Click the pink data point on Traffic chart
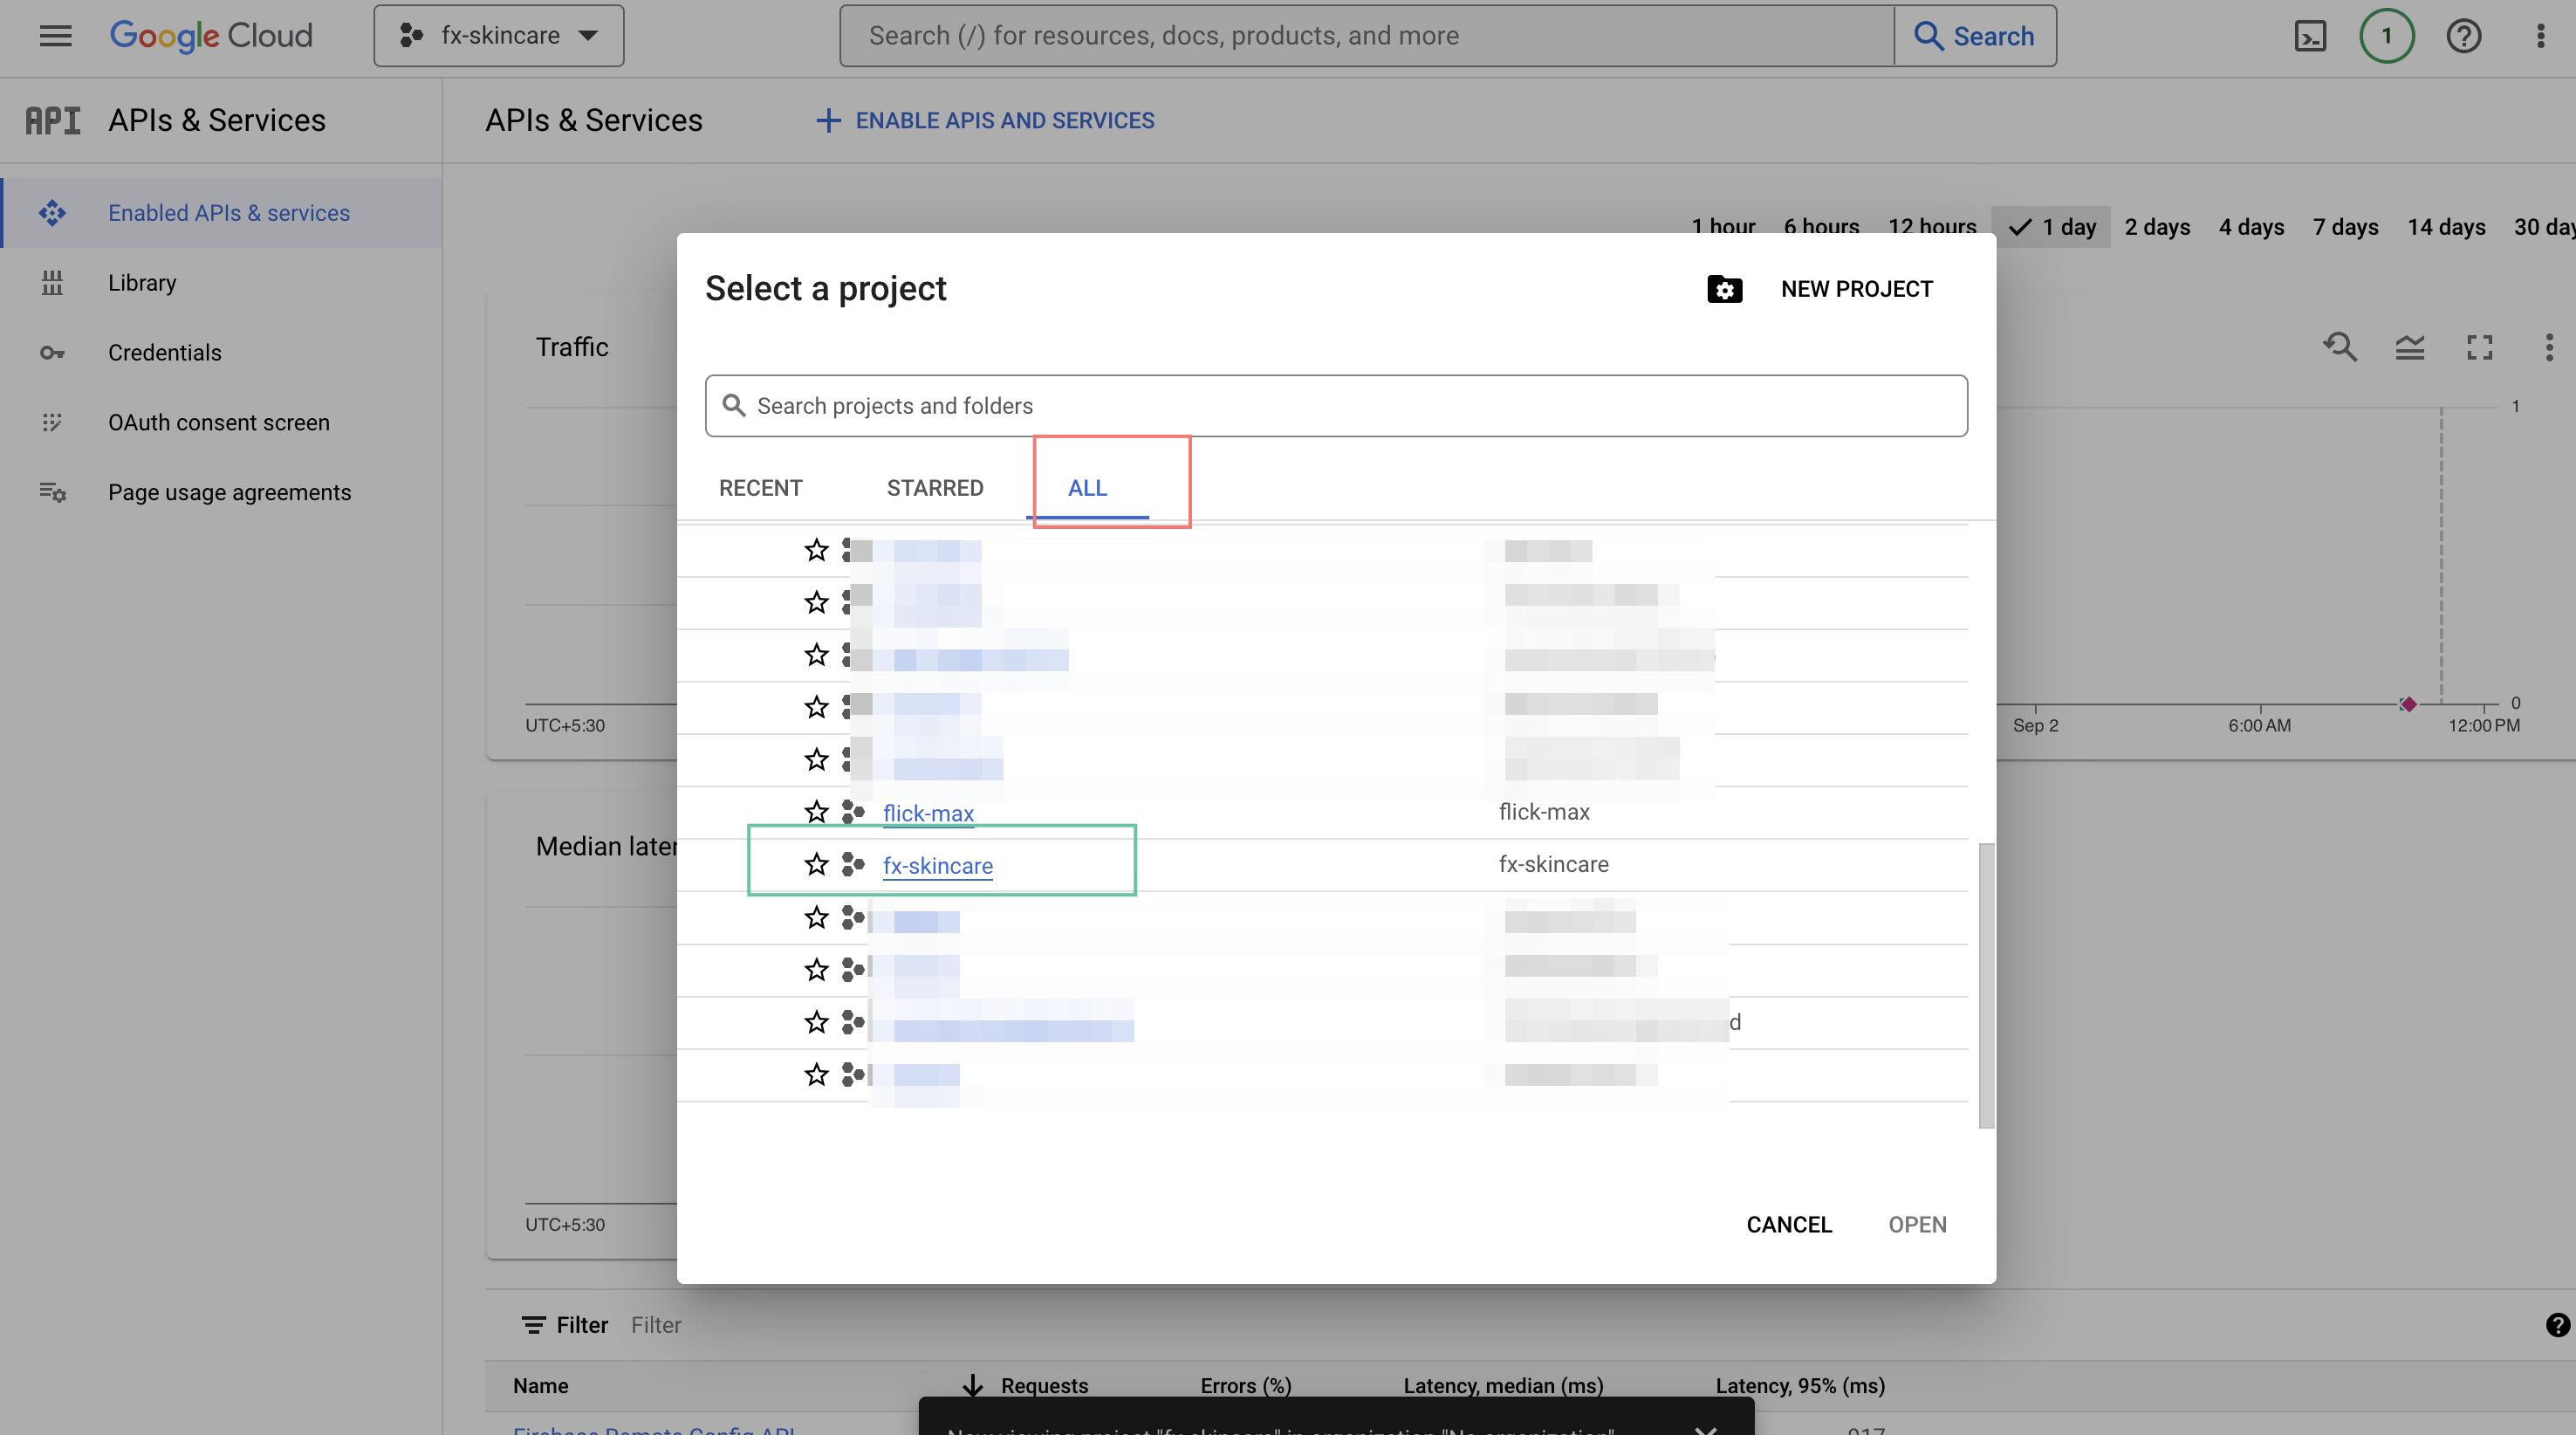This screenshot has height=1435, width=2576. (2408, 704)
